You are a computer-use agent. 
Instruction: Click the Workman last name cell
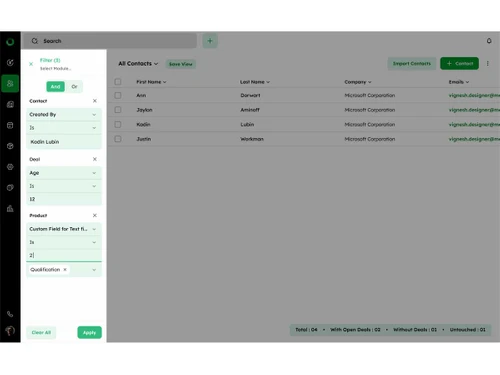pyautogui.click(x=252, y=139)
